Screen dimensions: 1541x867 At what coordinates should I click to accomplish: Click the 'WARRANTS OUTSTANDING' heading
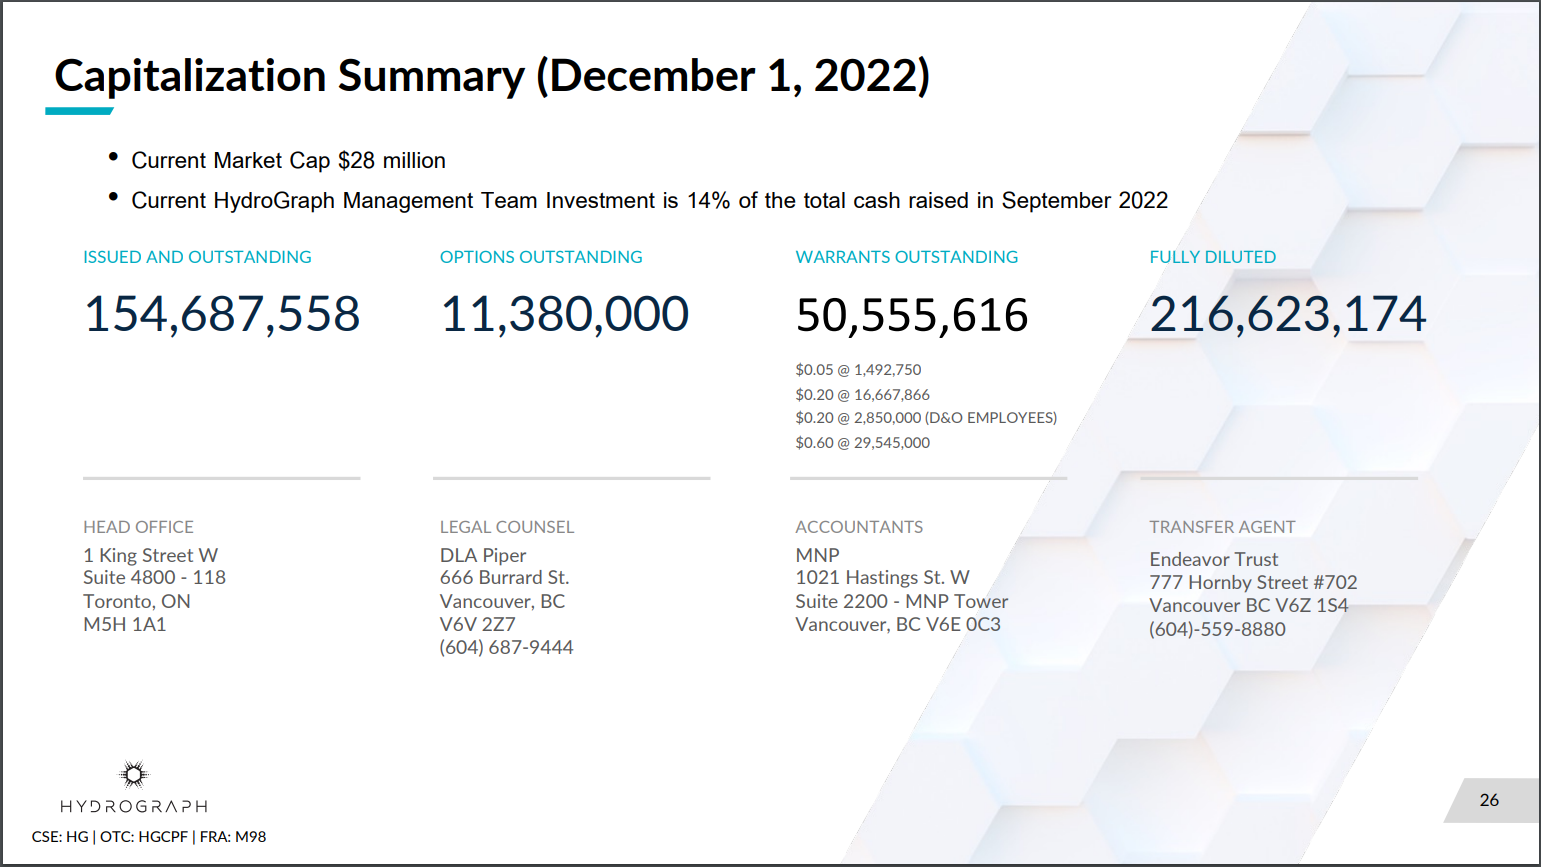coord(907,257)
